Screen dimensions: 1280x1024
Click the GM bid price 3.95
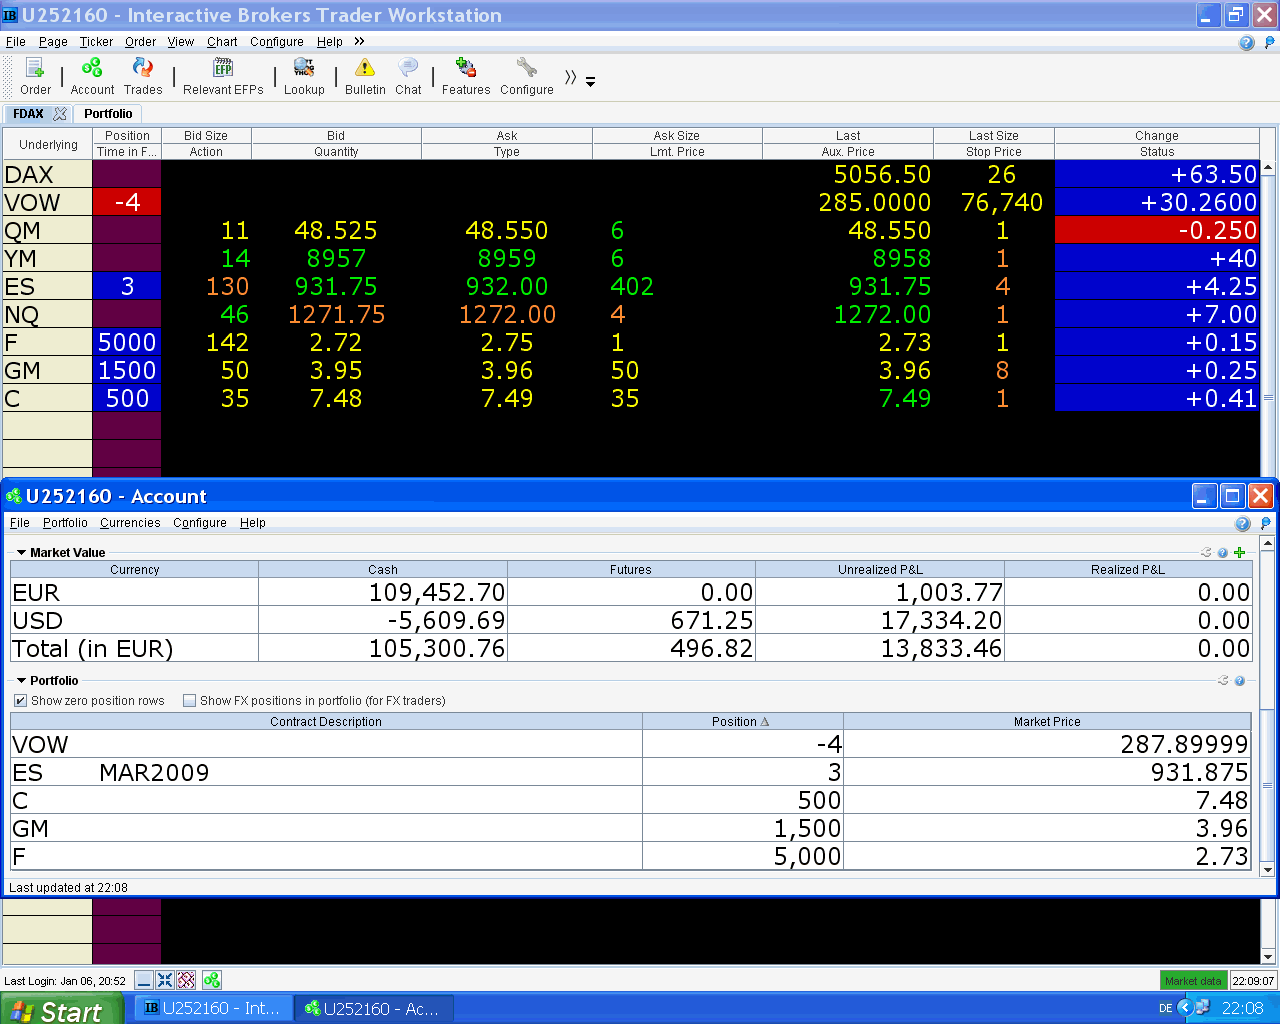(x=336, y=370)
